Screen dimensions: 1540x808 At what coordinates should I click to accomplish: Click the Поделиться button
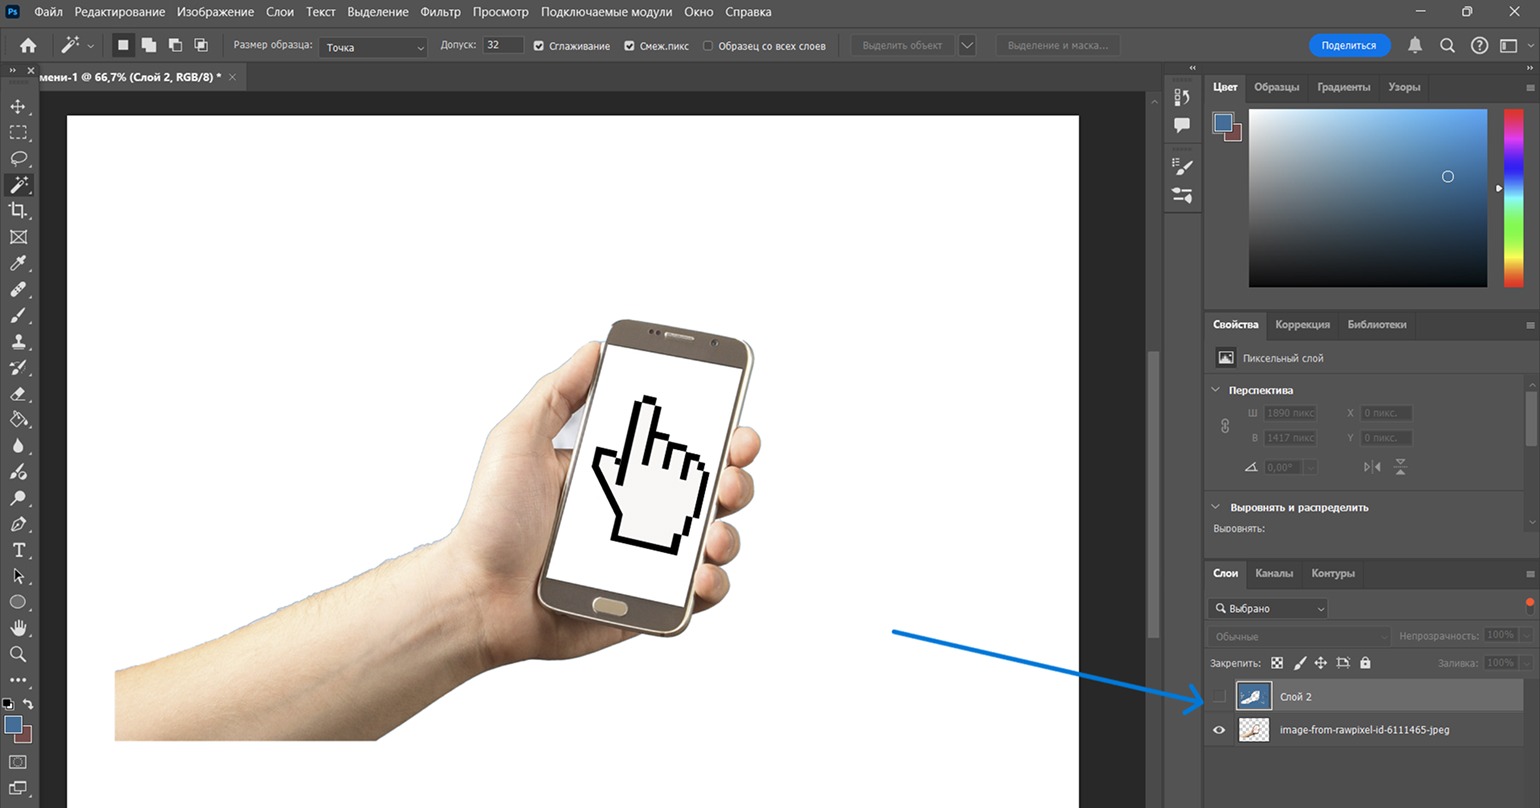1349,45
